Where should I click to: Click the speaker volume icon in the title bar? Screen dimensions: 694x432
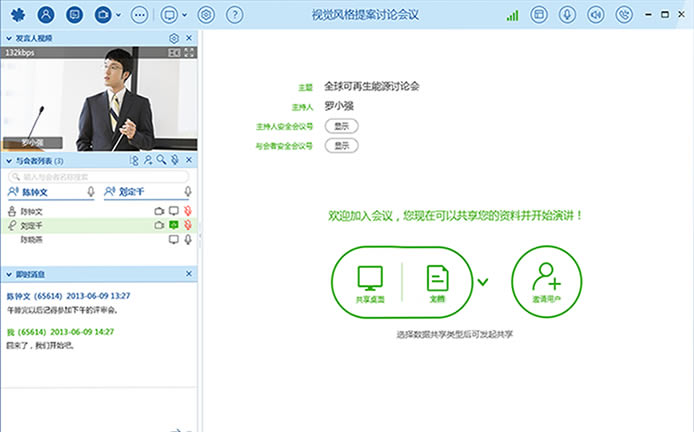(x=595, y=15)
